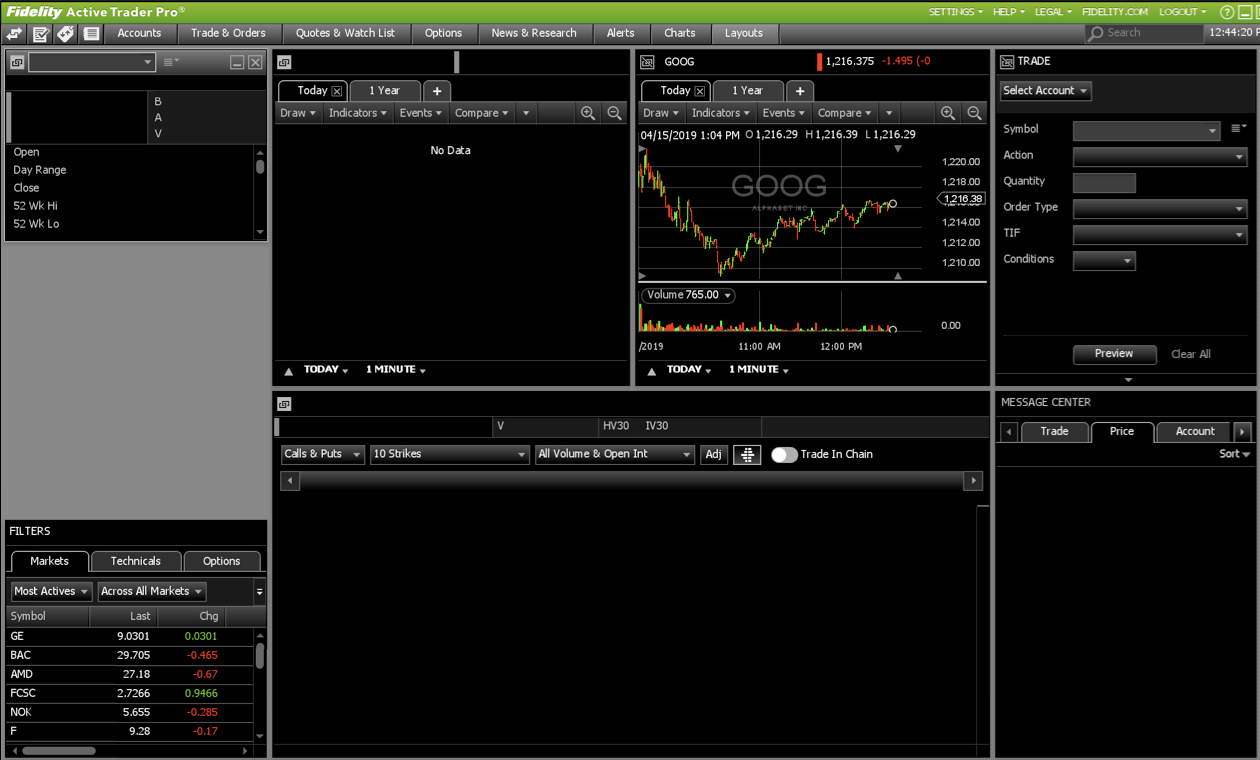Click into the Quantity input field
Viewport: 1260px width, 760px height.
1104,183
